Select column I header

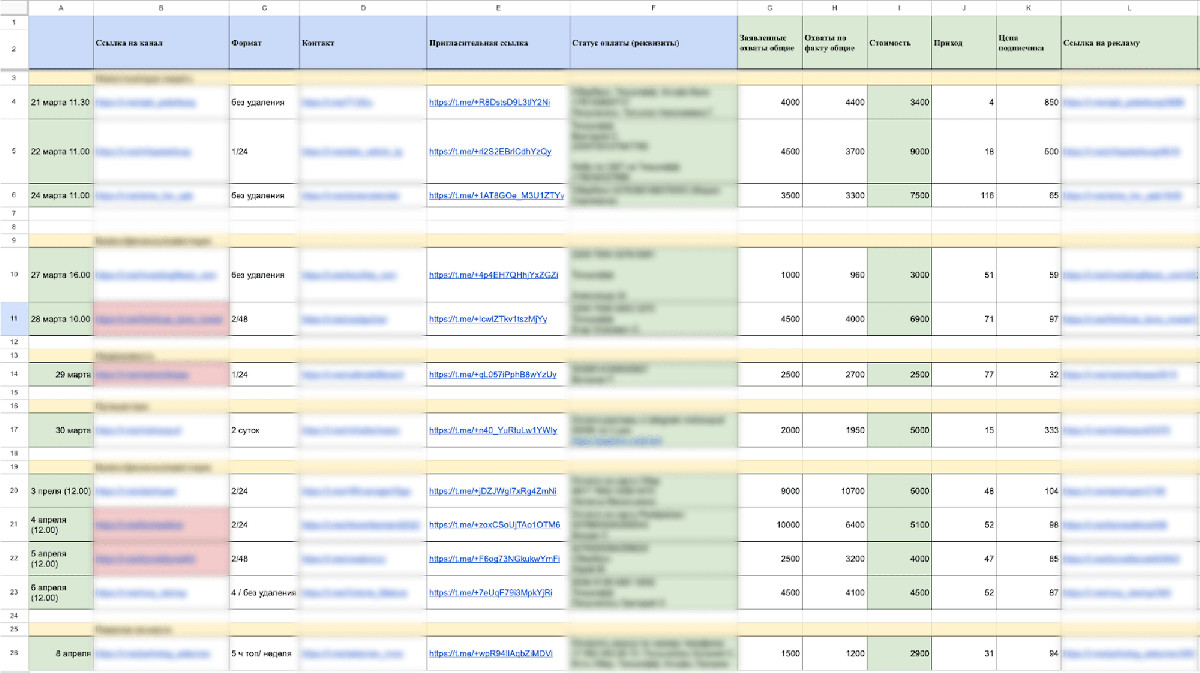pyautogui.click(x=899, y=8)
